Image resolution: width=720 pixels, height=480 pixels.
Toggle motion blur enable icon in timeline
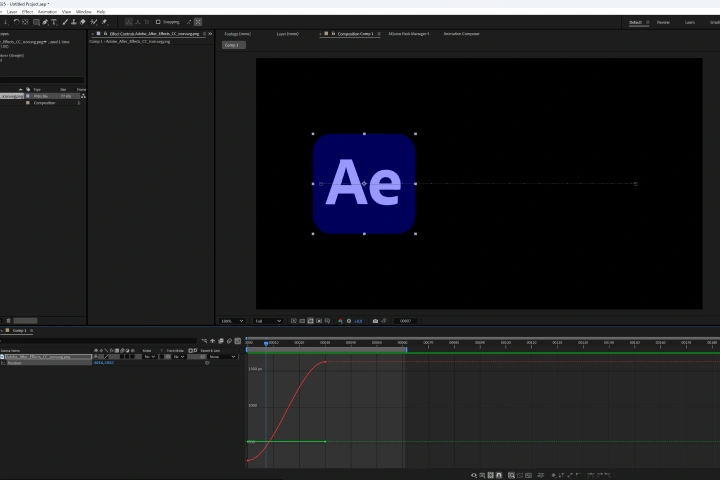click(229, 341)
